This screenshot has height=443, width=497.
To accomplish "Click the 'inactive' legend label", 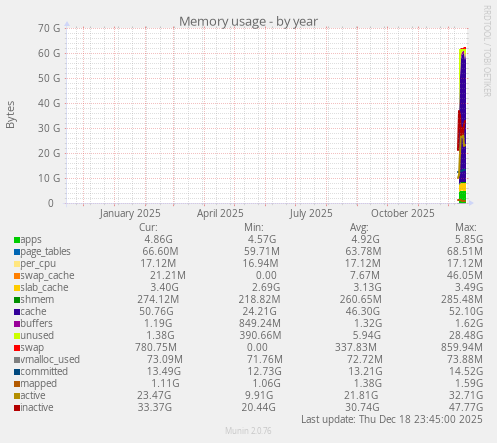I will [x=37, y=408].
